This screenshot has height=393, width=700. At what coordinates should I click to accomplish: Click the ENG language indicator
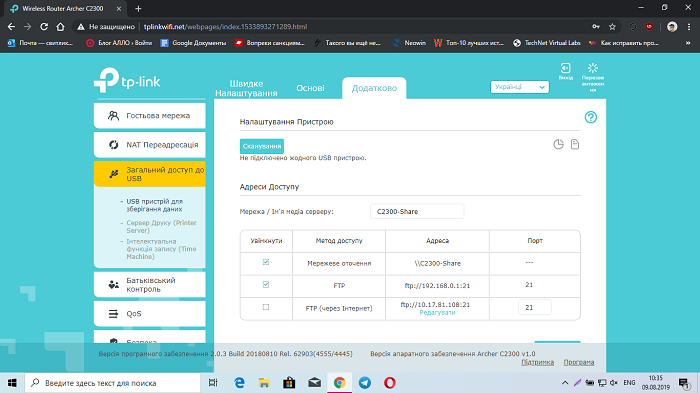[629, 383]
